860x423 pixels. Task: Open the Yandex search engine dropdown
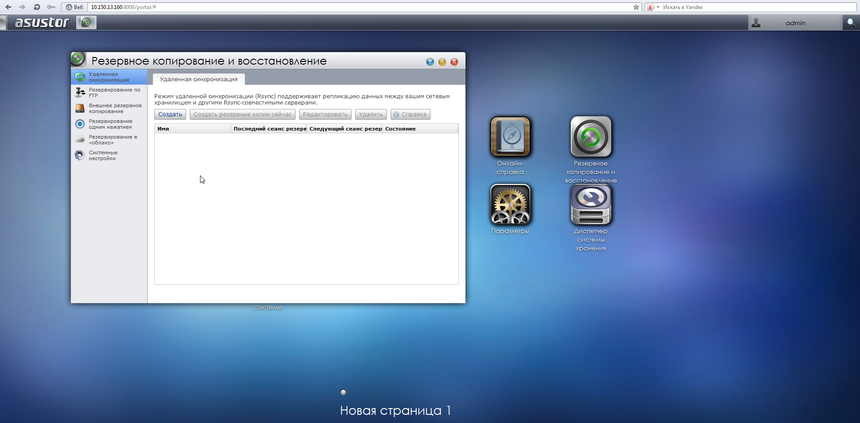tap(653, 7)
